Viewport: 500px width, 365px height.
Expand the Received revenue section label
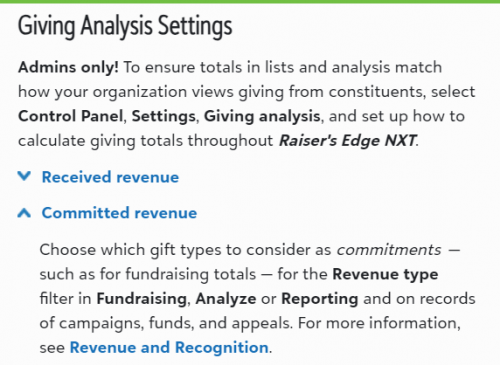[x=110, y=177]
